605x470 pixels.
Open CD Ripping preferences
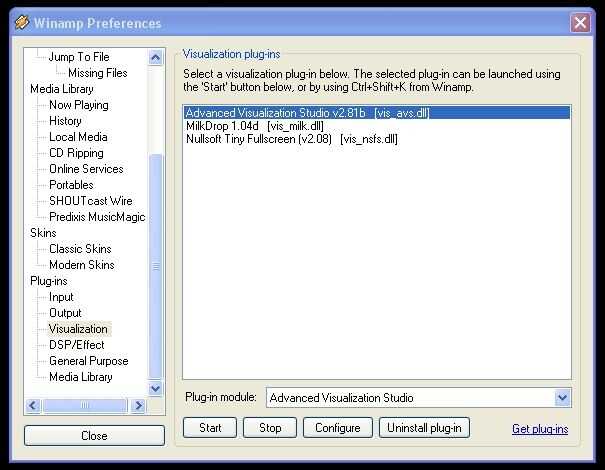click(x=76, y=153)
